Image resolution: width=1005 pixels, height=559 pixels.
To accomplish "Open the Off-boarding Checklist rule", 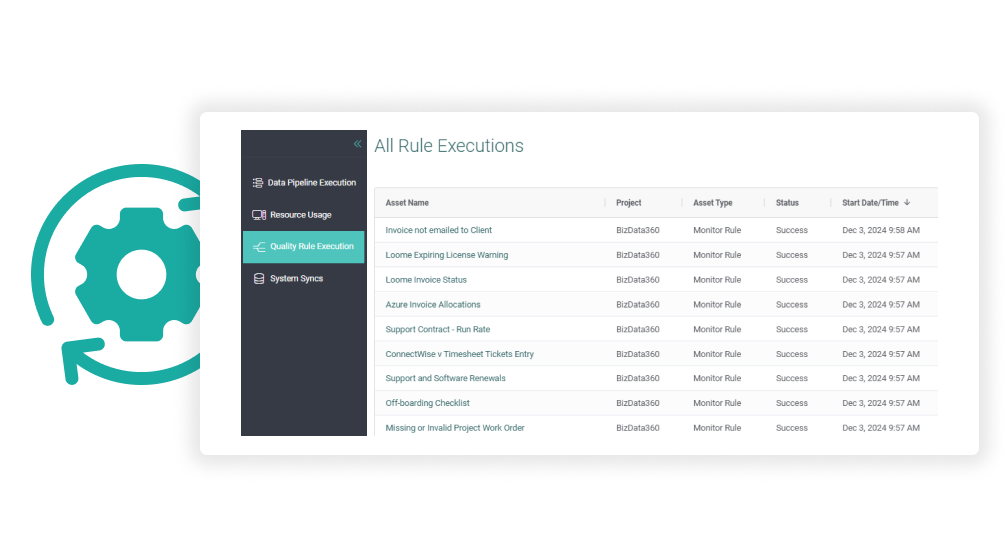I will (x=428, y=403).
